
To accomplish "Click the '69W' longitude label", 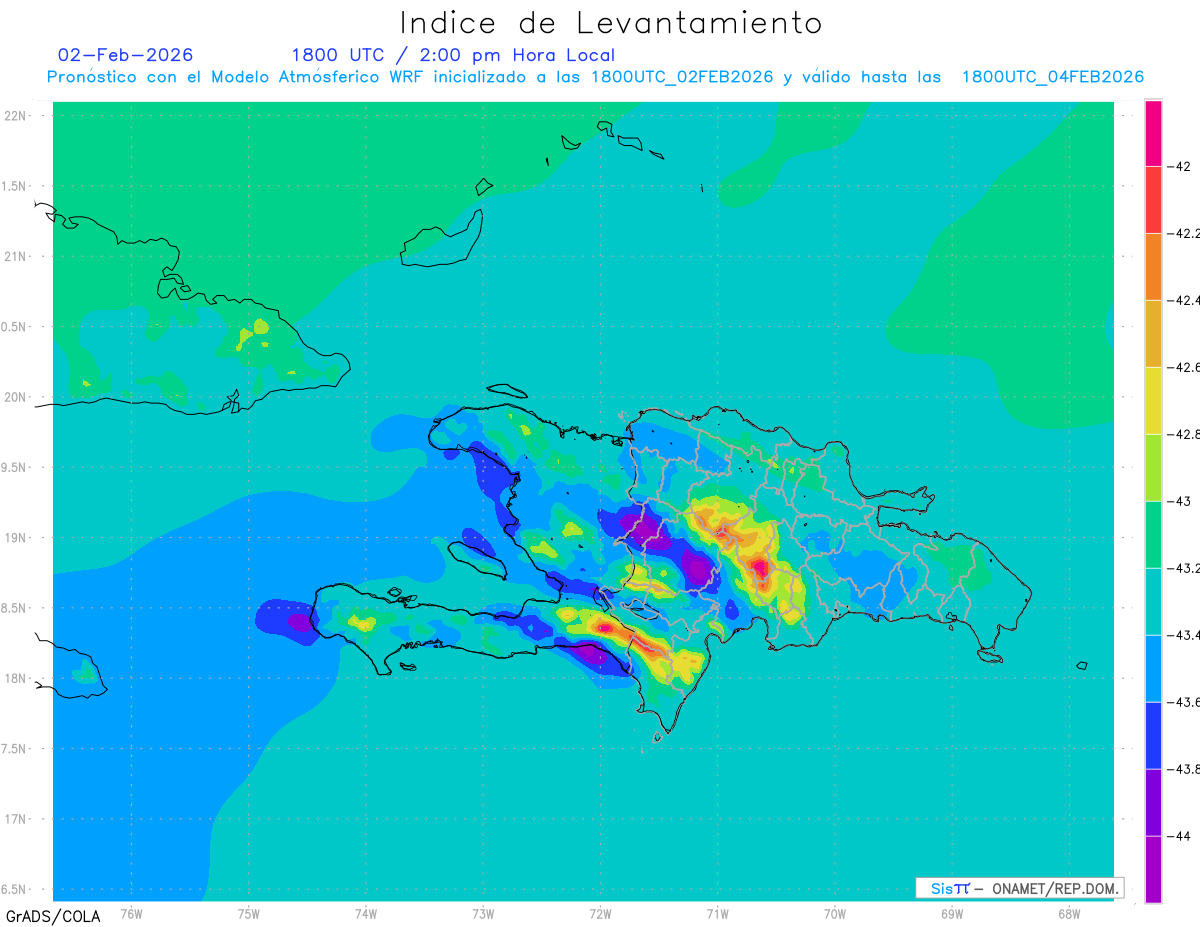I will coord(952,912).
